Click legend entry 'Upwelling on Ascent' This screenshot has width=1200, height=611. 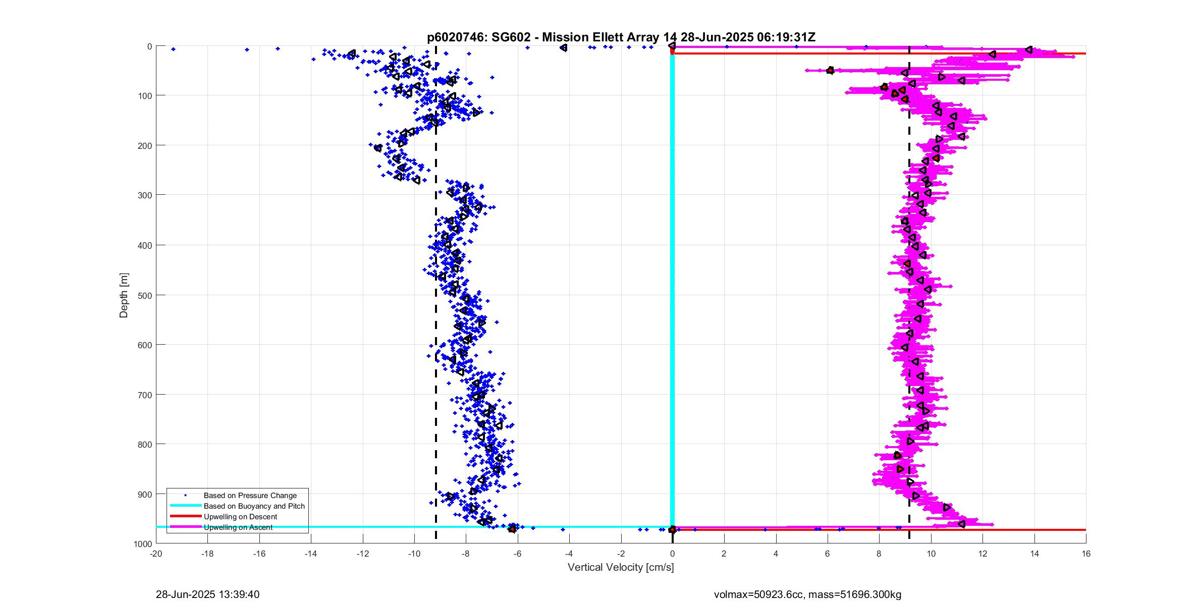(x=238, y=527)
